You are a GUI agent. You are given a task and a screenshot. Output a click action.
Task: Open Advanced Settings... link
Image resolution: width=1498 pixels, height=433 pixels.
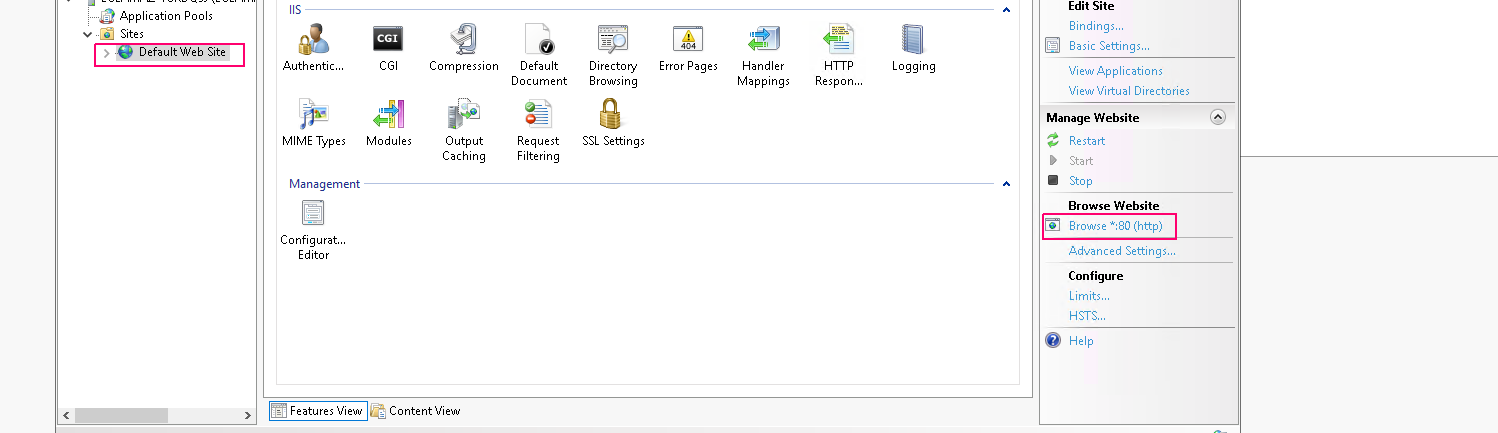1122,251
